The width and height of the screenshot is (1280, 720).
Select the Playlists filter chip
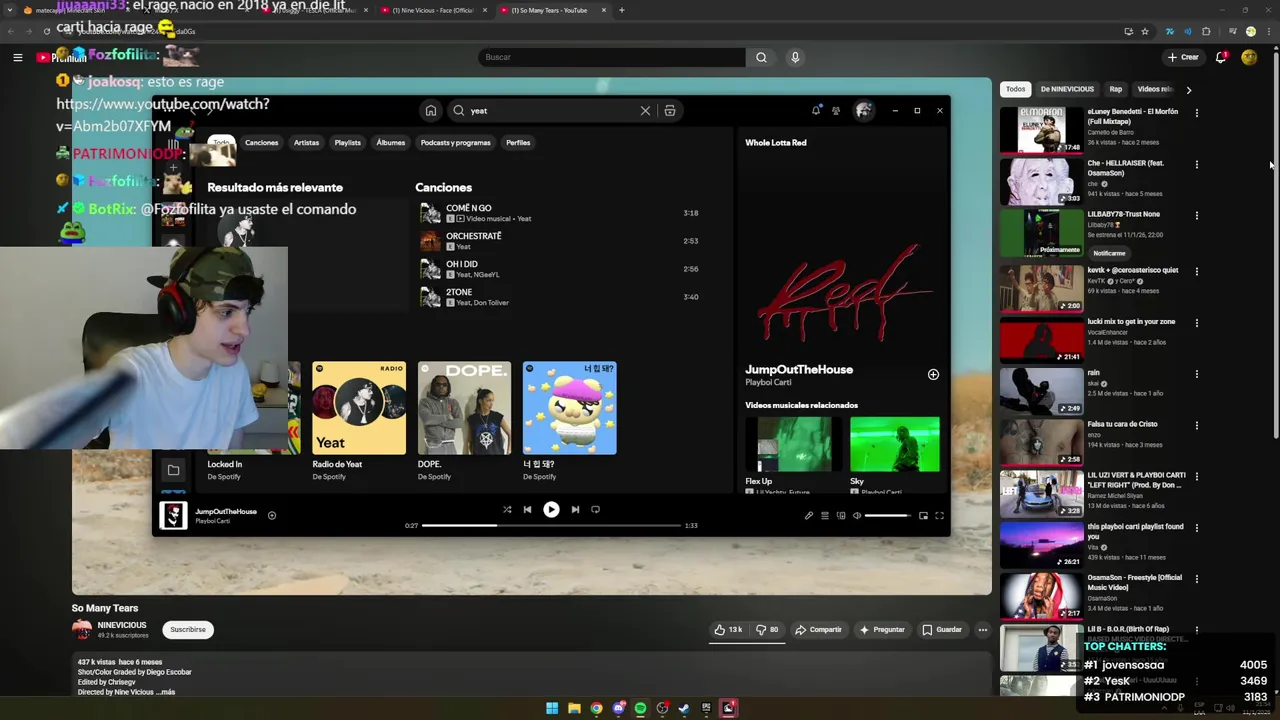pos(347,143)
